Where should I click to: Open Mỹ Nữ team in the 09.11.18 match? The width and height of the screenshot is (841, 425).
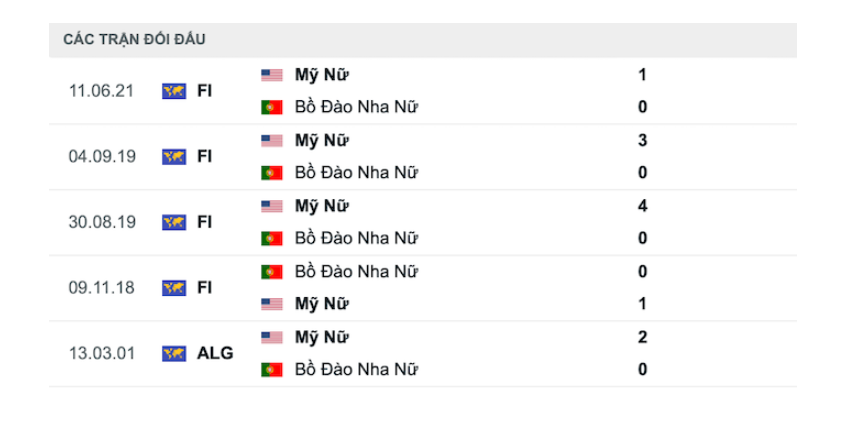click(x=321, y=304)
